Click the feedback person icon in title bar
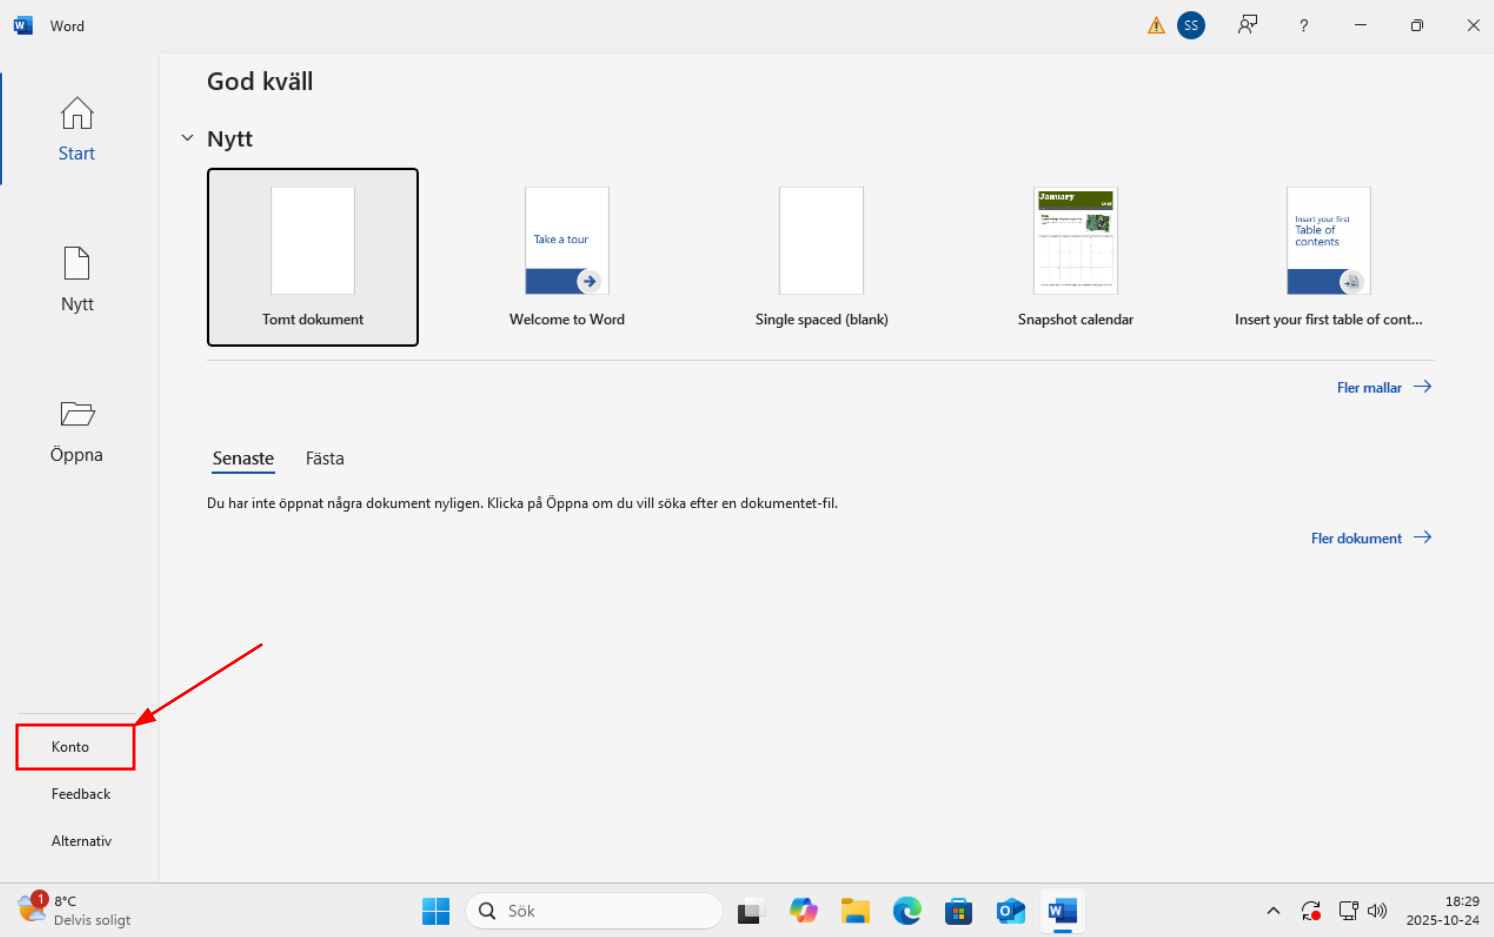This screenshot has width=1494, height=937. pyautogui.click(x=1247, y=26)
